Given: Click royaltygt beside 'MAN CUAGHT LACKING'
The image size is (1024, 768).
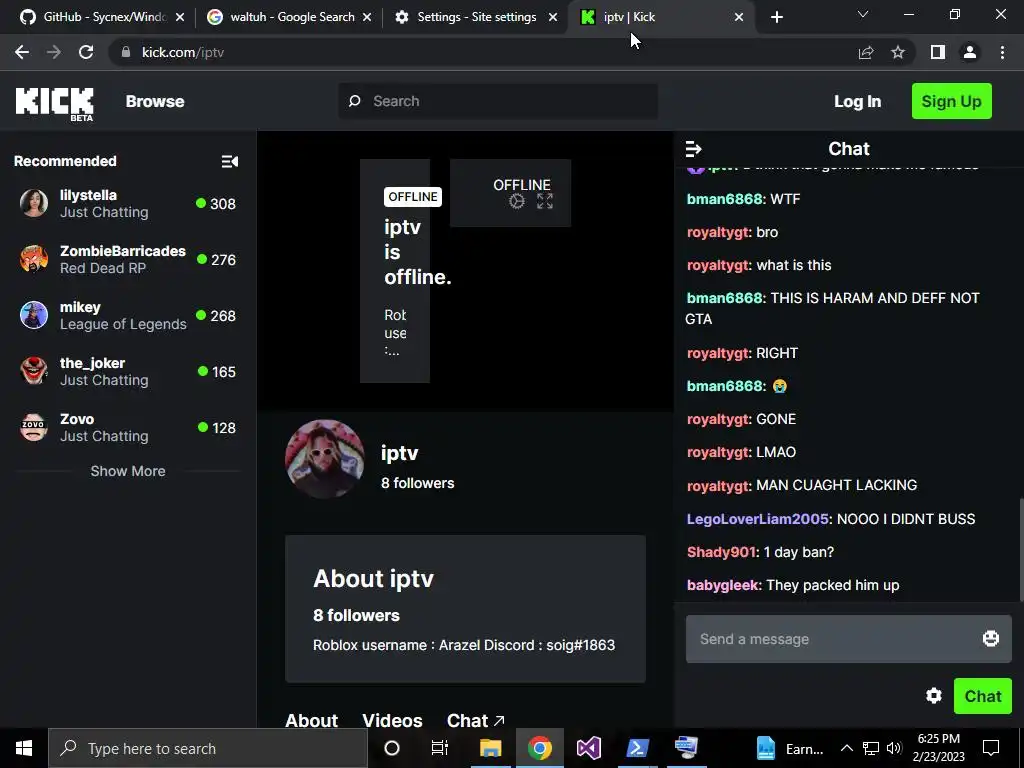Looking at the screenshot, I should tap(718, 486).
